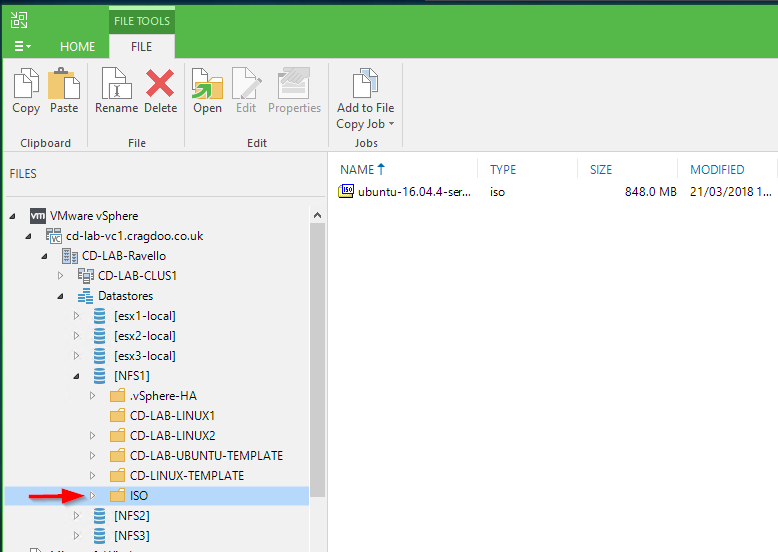Collapse the cd-lab-vc1.cragdoo.co.uk node

pos(28,237)
